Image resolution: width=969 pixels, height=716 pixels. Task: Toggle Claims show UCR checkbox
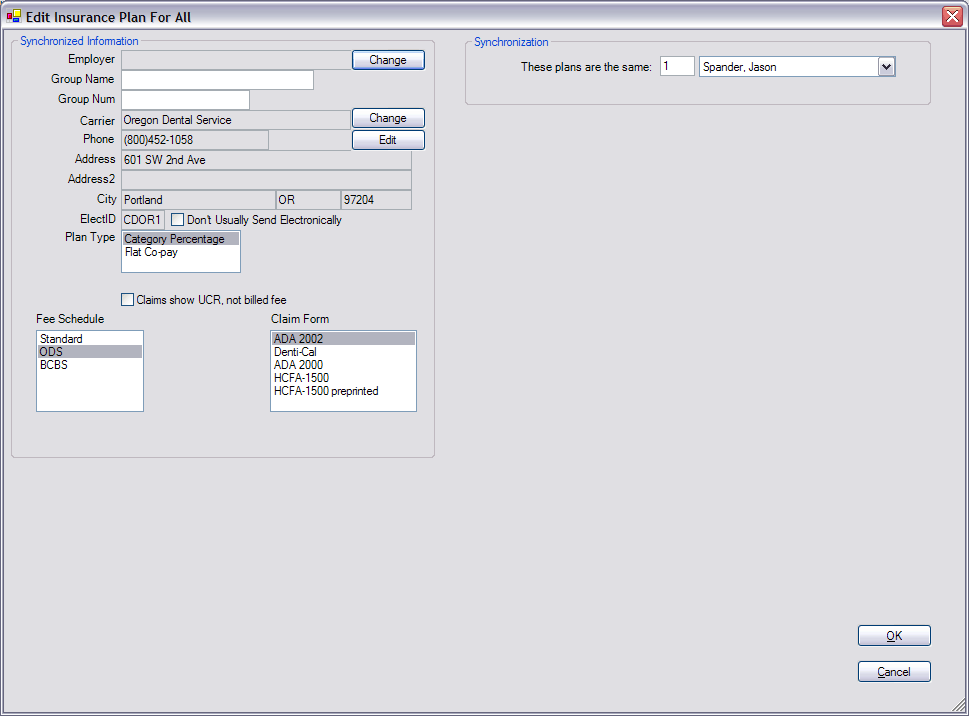(127, 299)
